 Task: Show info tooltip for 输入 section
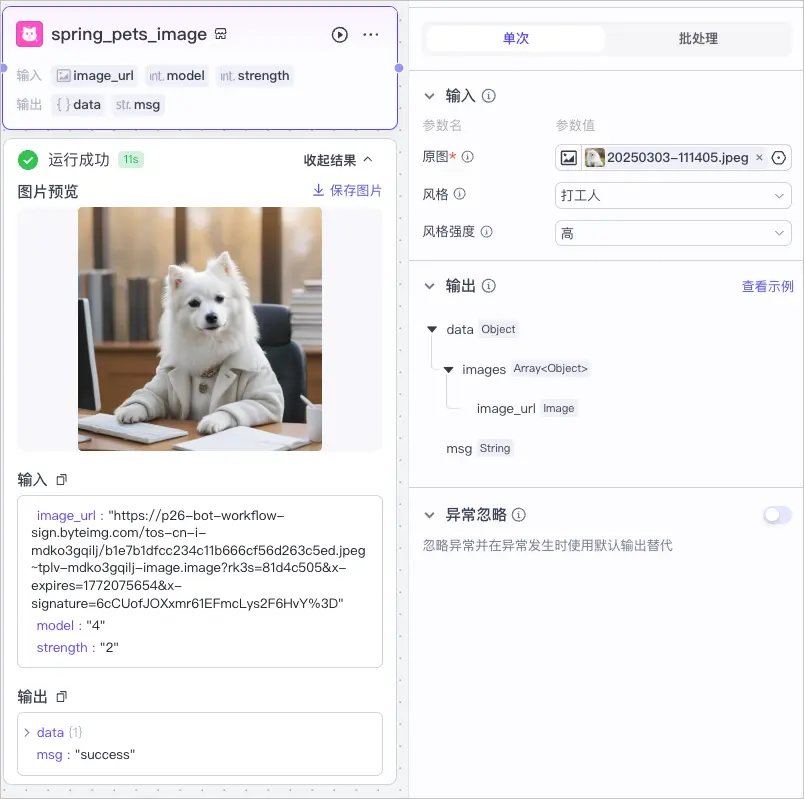click(489, 96)
